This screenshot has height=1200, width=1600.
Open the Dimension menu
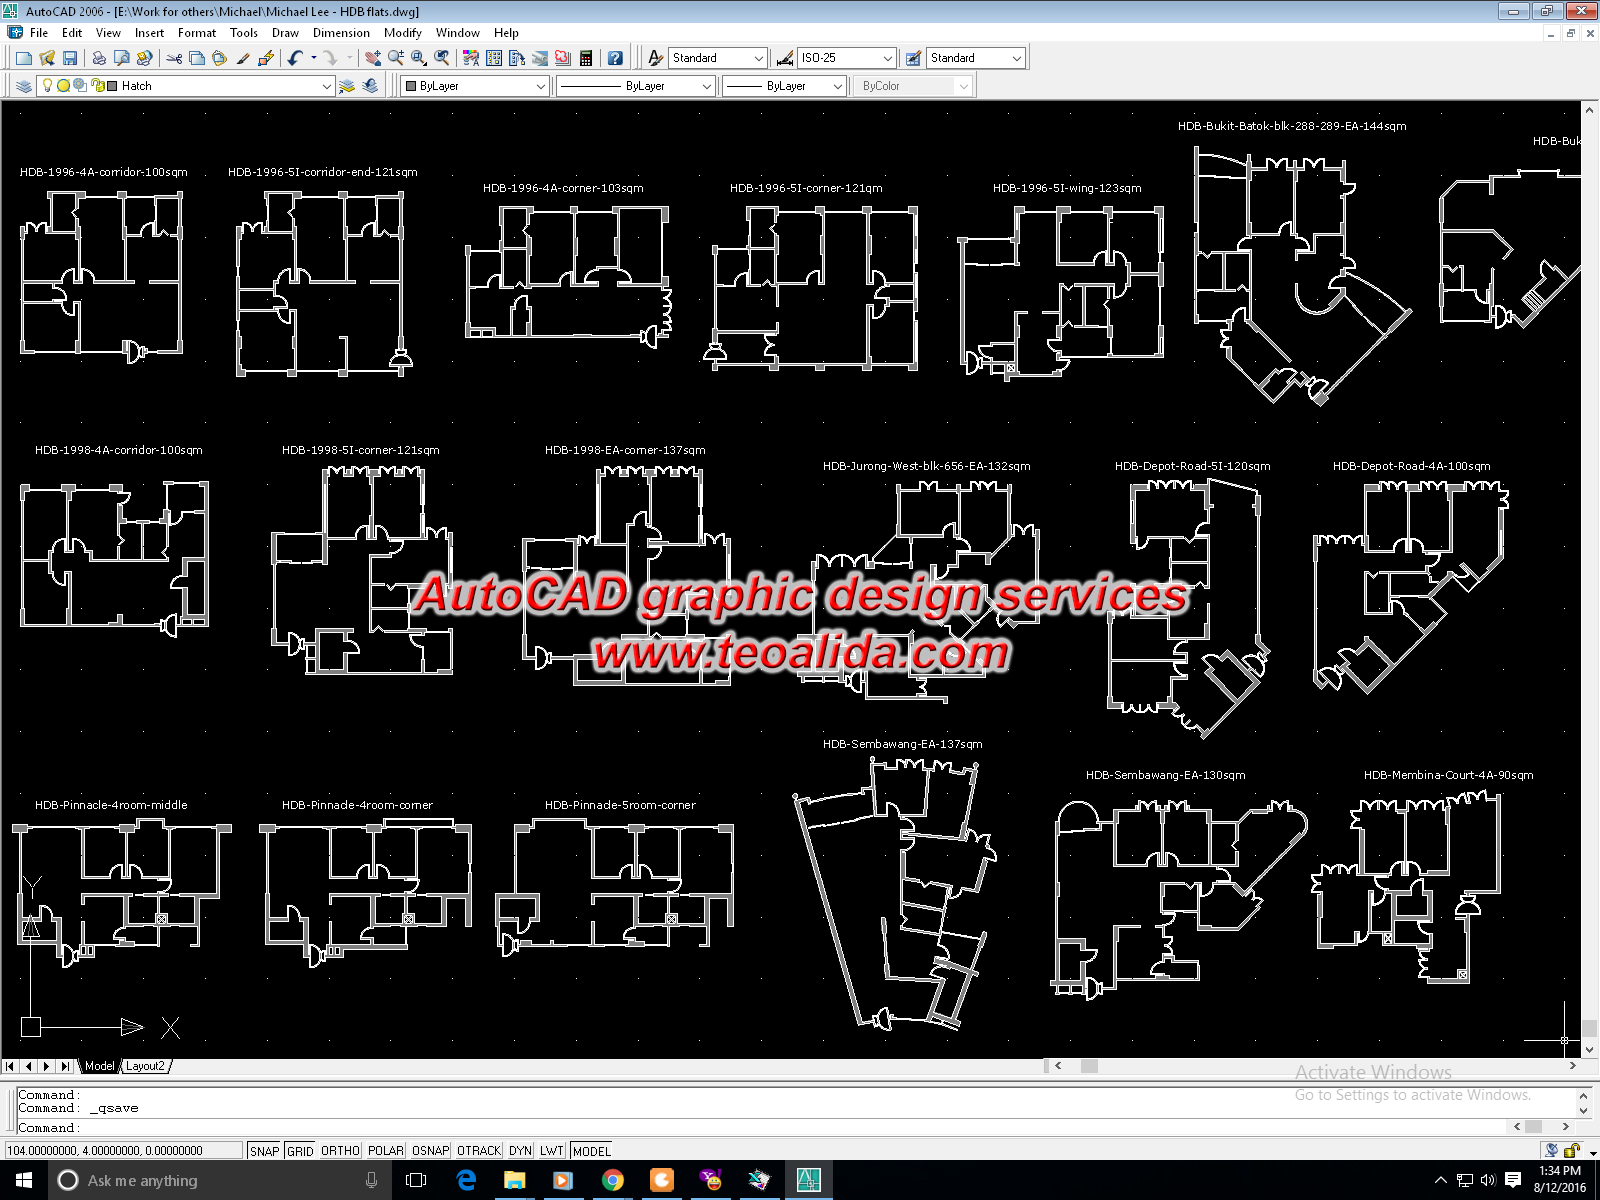point(341,33)
